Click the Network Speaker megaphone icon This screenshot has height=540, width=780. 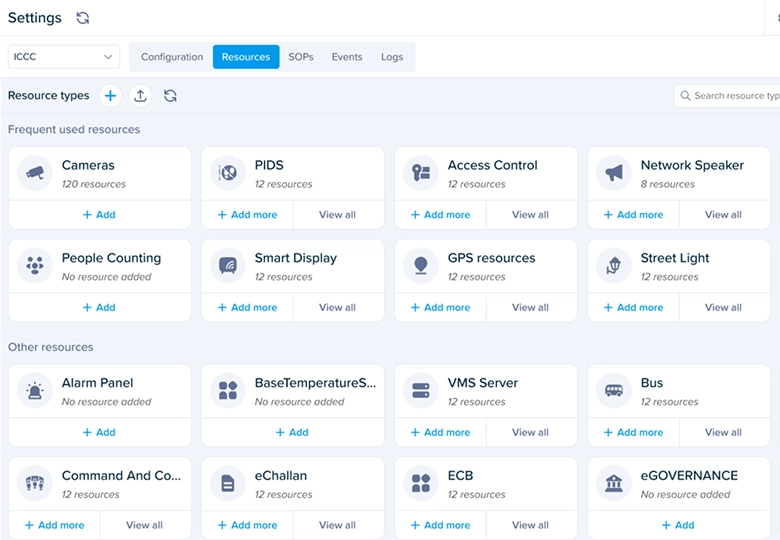(x=614, y=173)
